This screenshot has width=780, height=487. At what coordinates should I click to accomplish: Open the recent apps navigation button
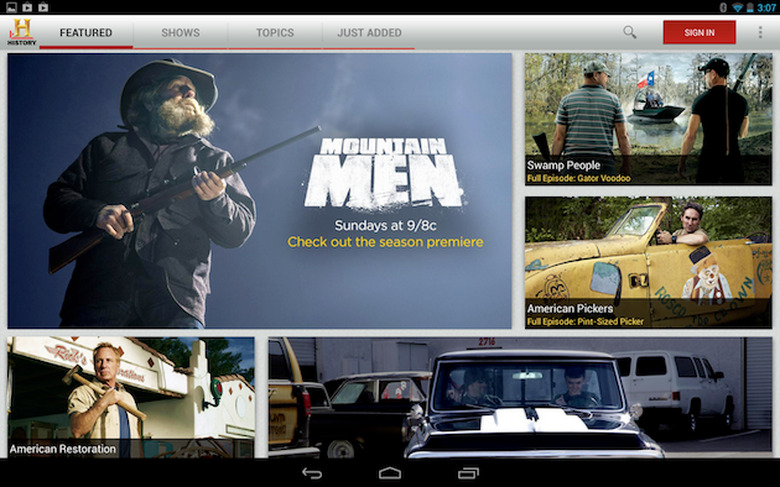click(x=468, y=473)
